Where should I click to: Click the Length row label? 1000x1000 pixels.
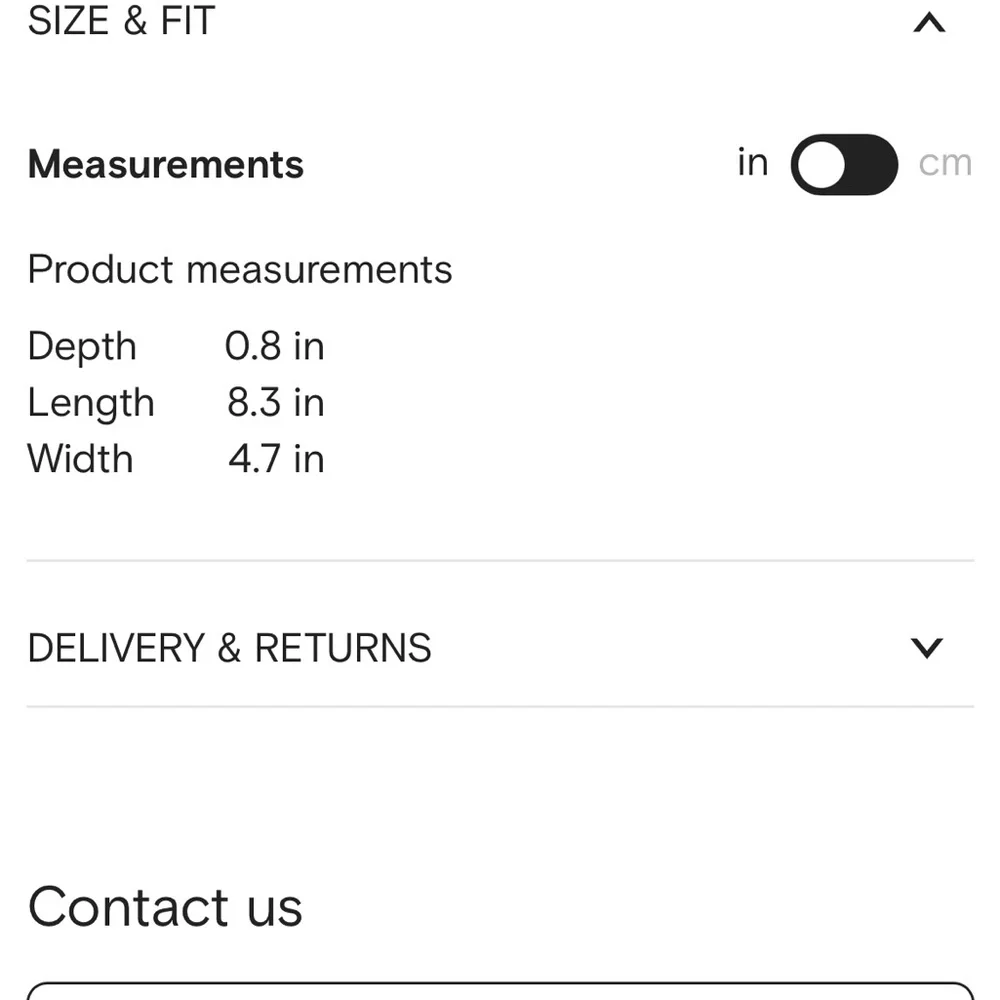click(x=91, y=404)
